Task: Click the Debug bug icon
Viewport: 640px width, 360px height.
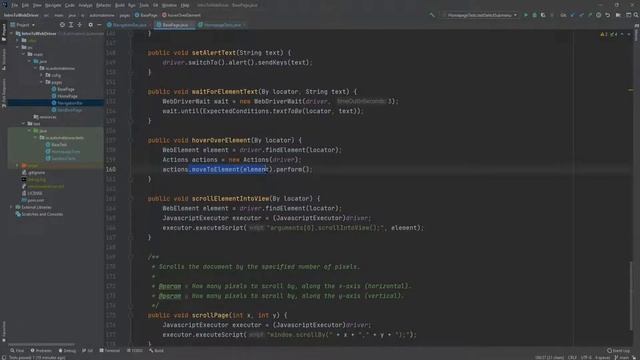Action: point(534,15)
